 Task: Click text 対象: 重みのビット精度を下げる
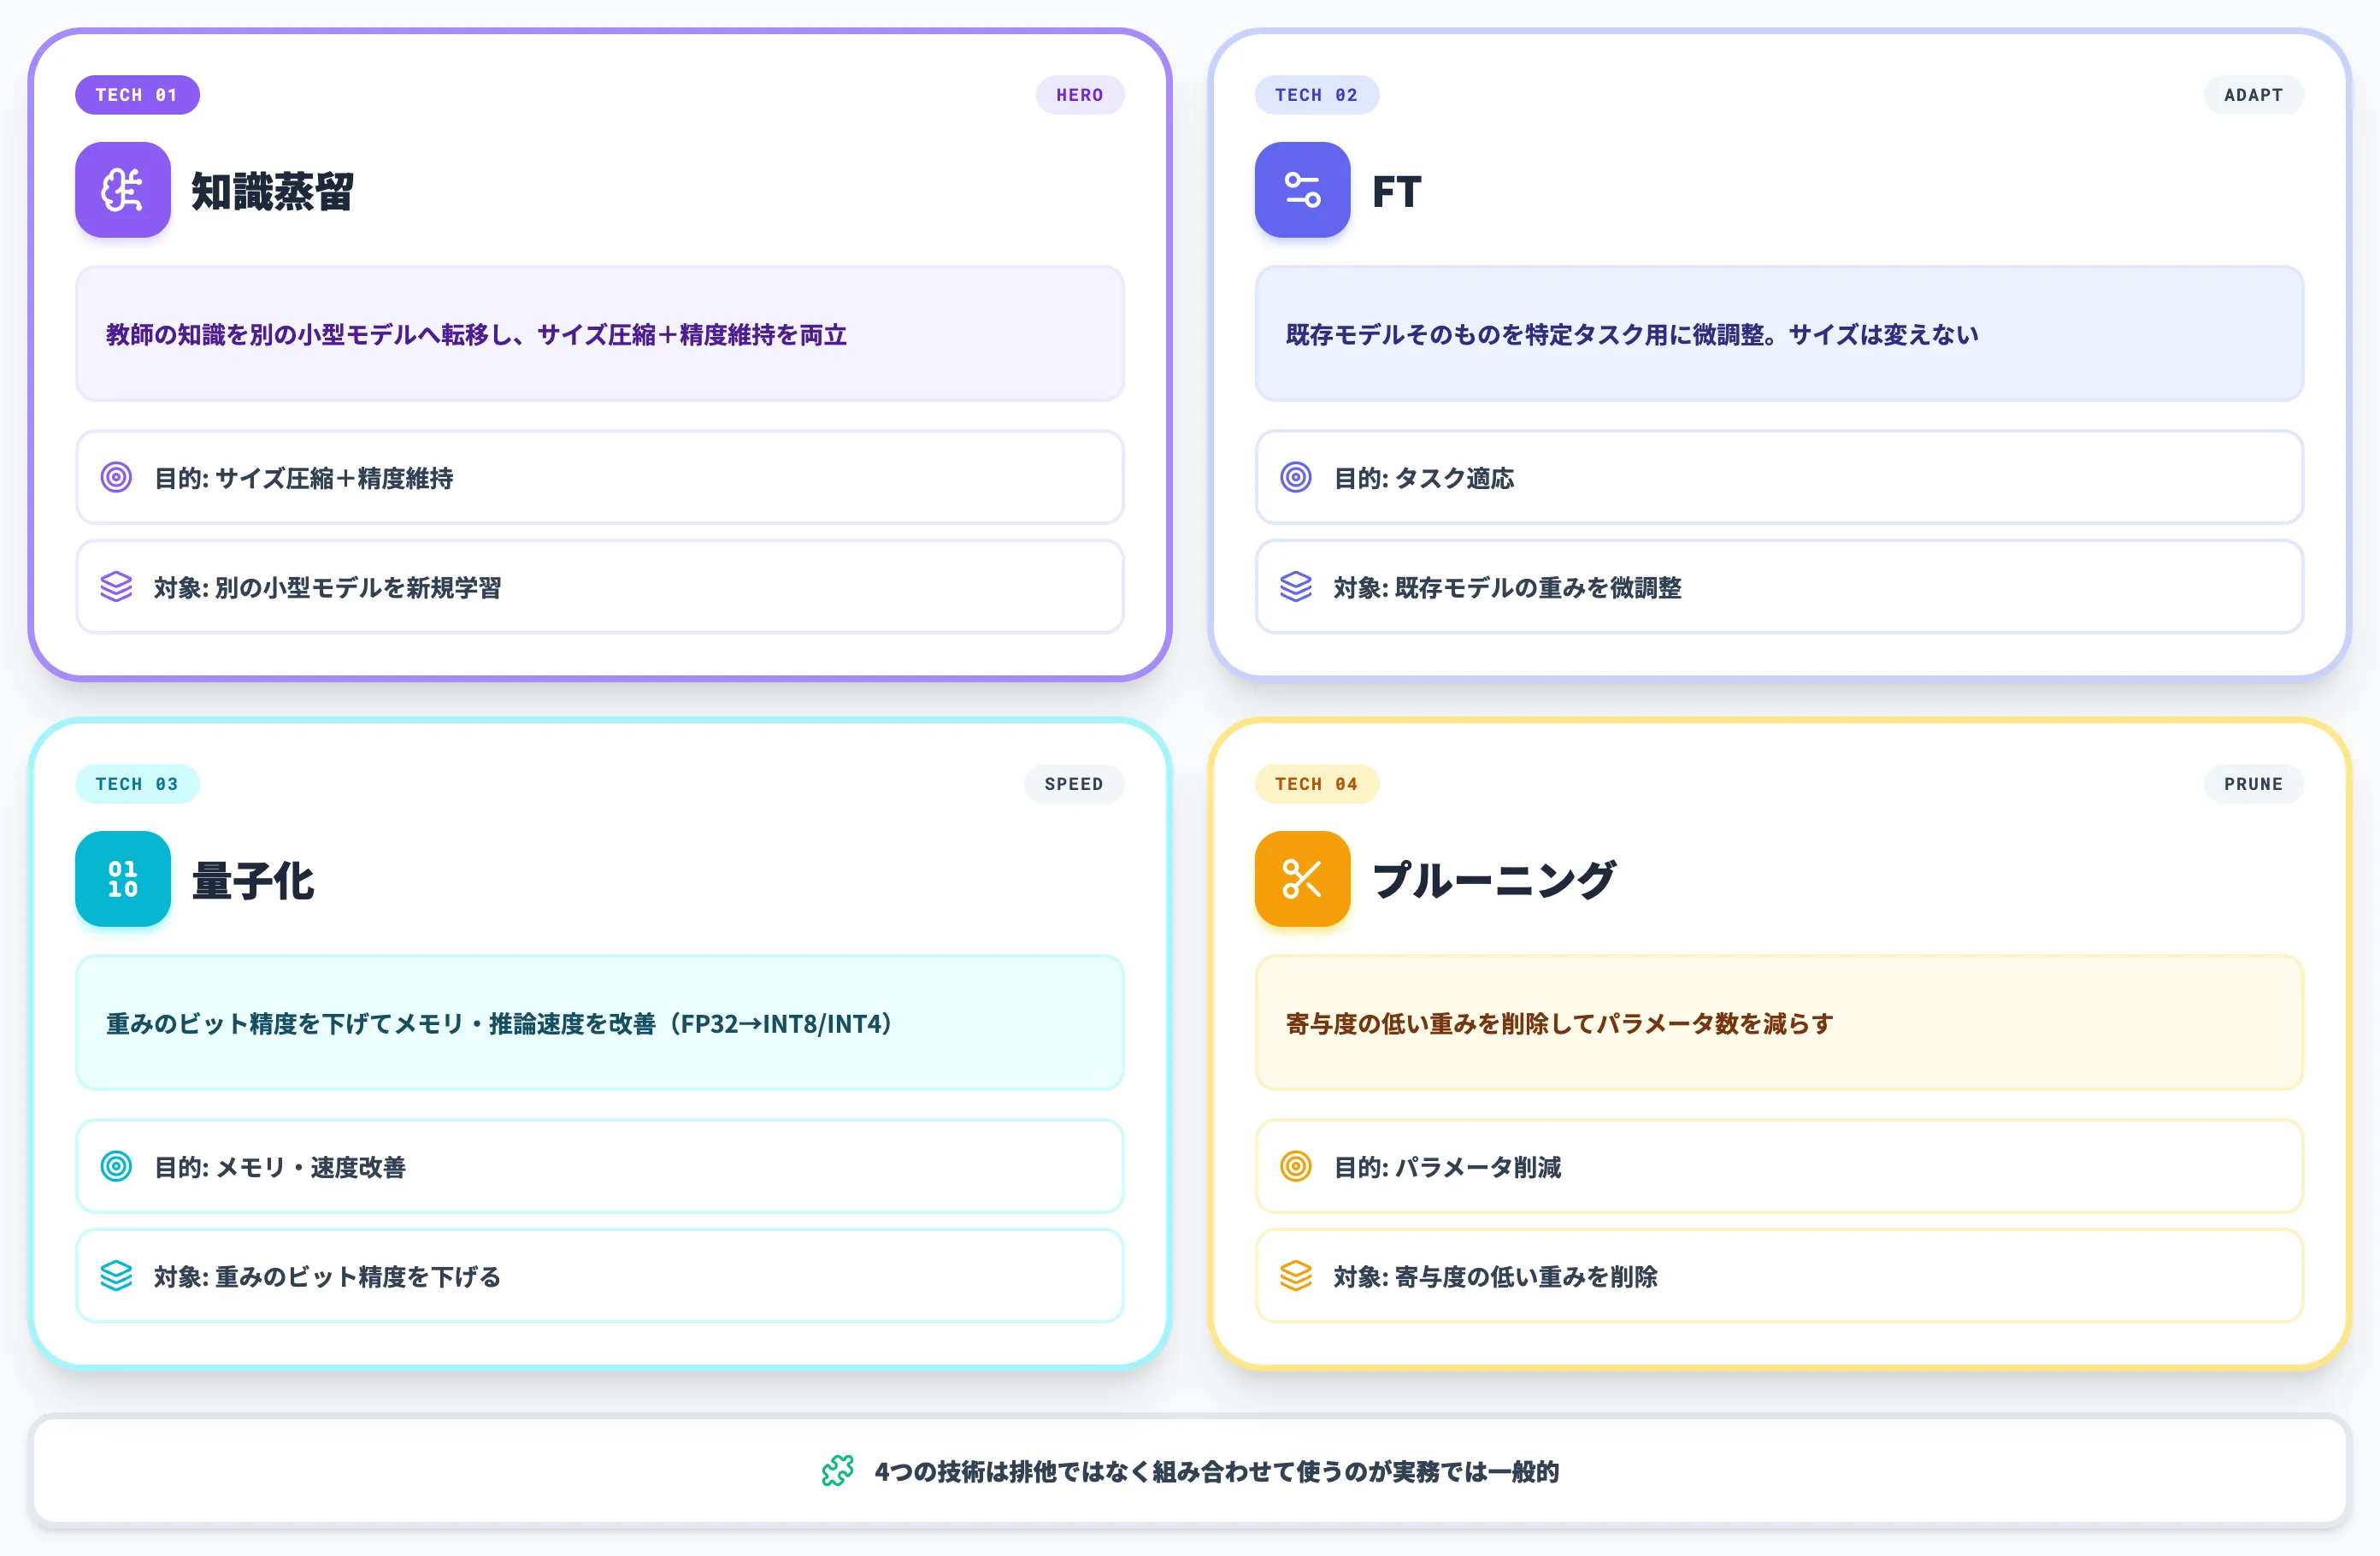tap(327, 1276)
